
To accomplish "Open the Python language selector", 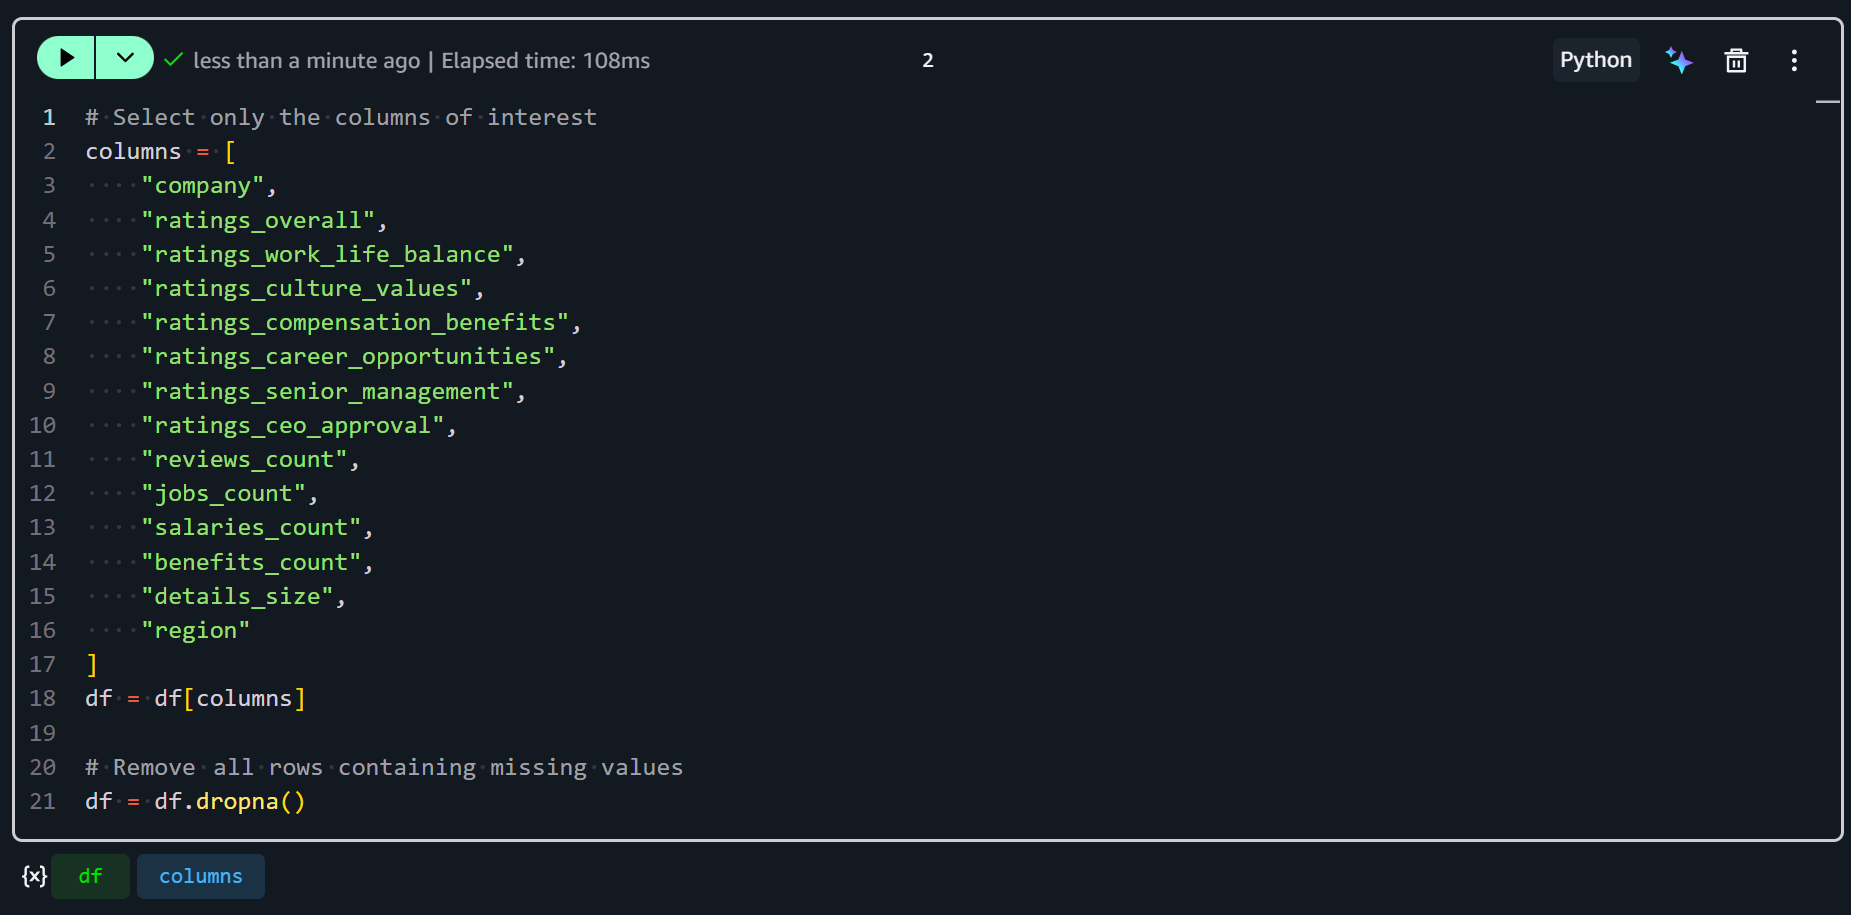I will (x=1595, y=60).
